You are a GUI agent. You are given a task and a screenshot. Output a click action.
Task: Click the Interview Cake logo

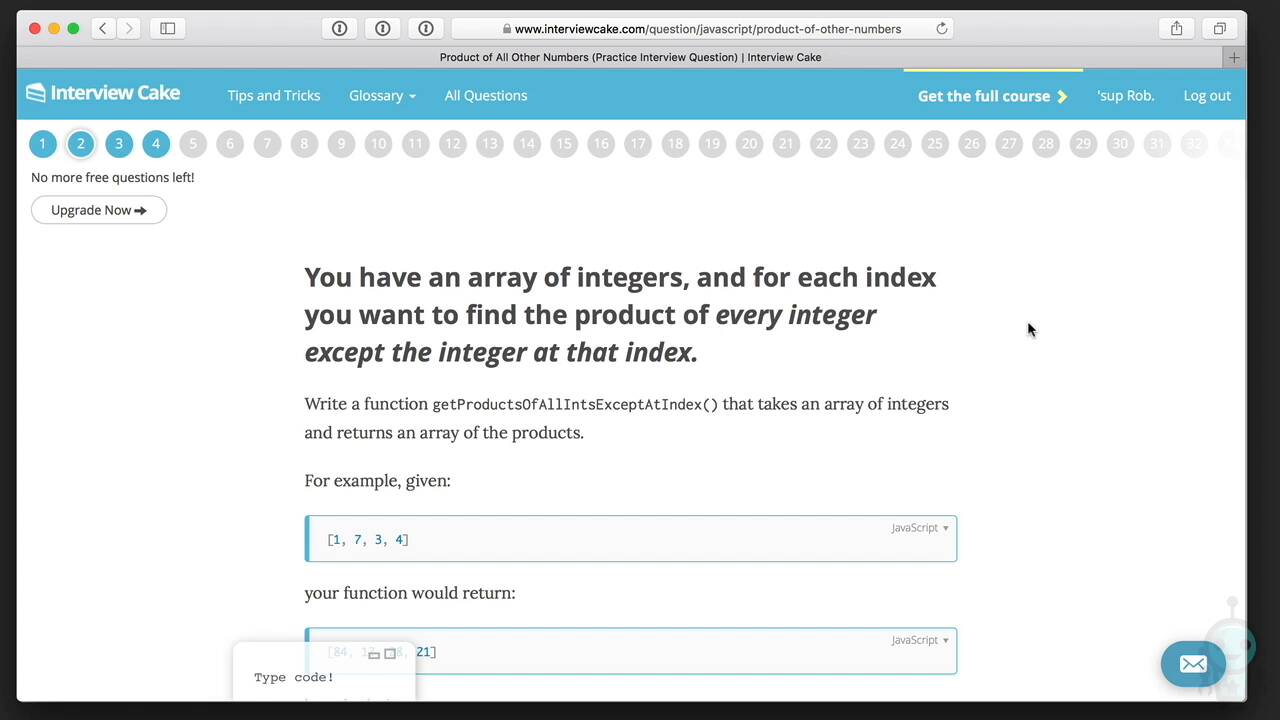[x=103, y=94]
